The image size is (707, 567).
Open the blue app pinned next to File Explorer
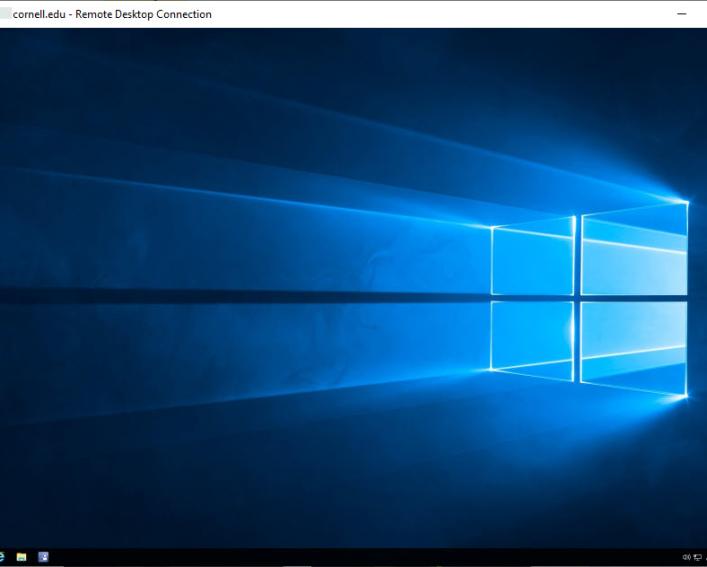click(x=43, y=557)
